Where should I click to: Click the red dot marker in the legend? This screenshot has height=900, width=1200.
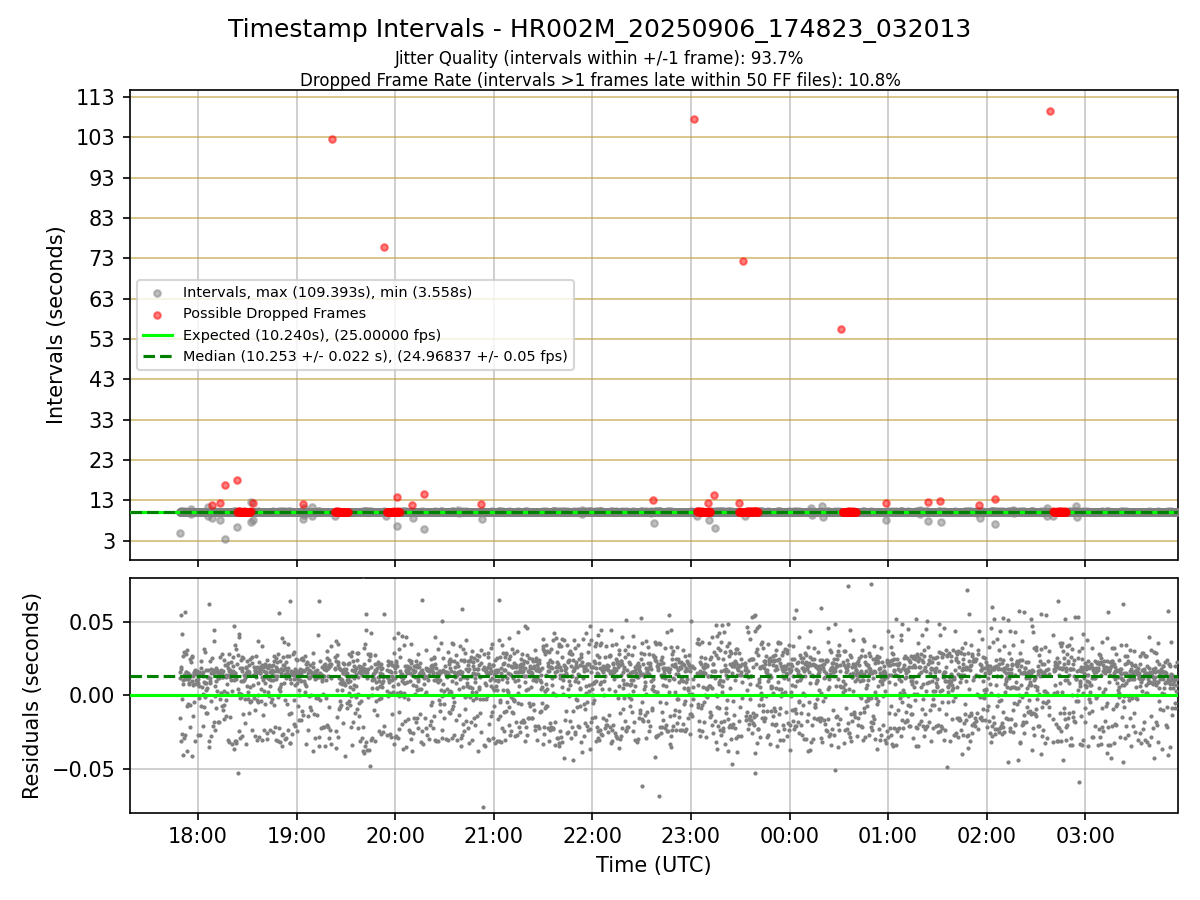pyautogui.click(x=158, y=314)
